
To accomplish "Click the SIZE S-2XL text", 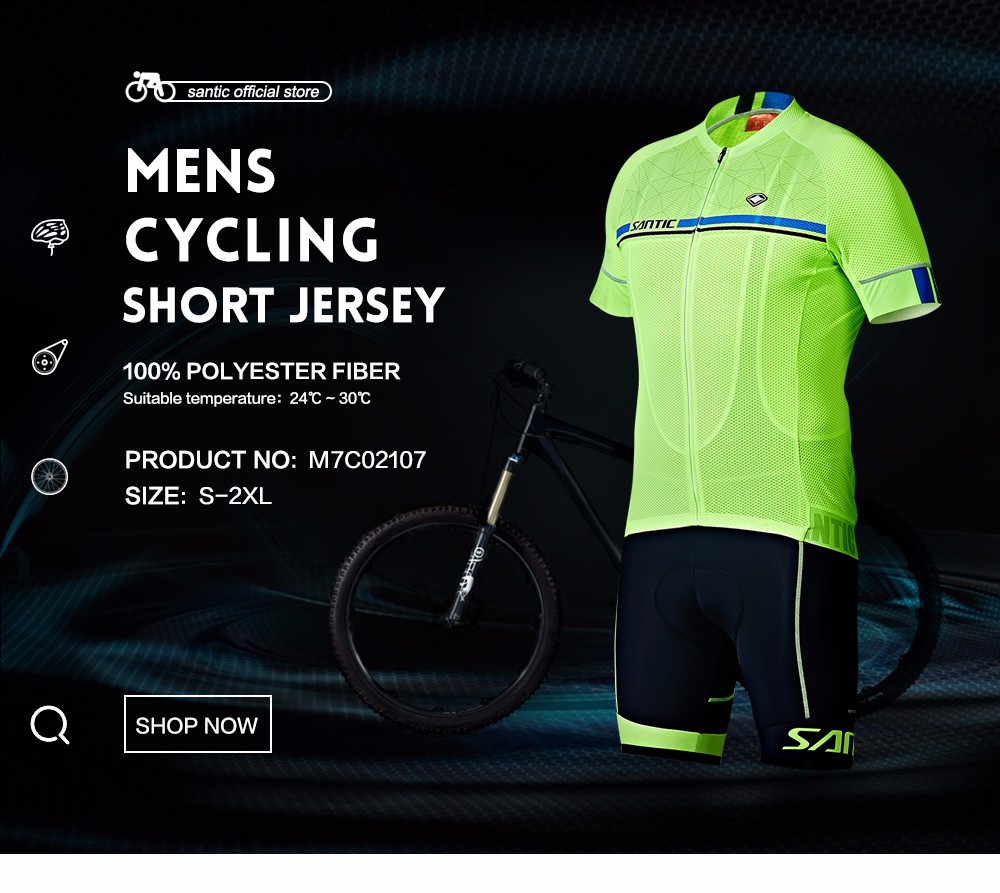I will click(x=198, y=496).
